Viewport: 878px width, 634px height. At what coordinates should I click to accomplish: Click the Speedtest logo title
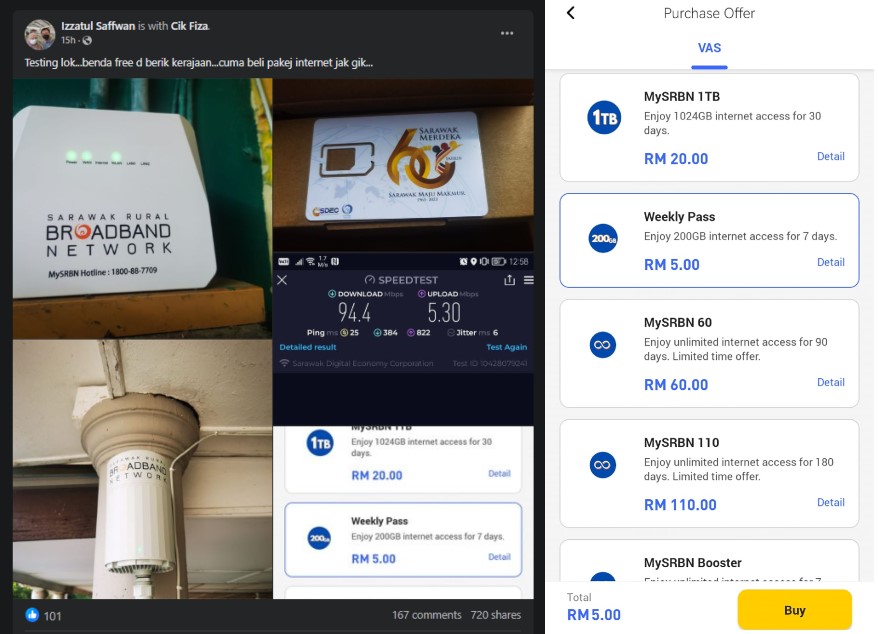(401, 280)
